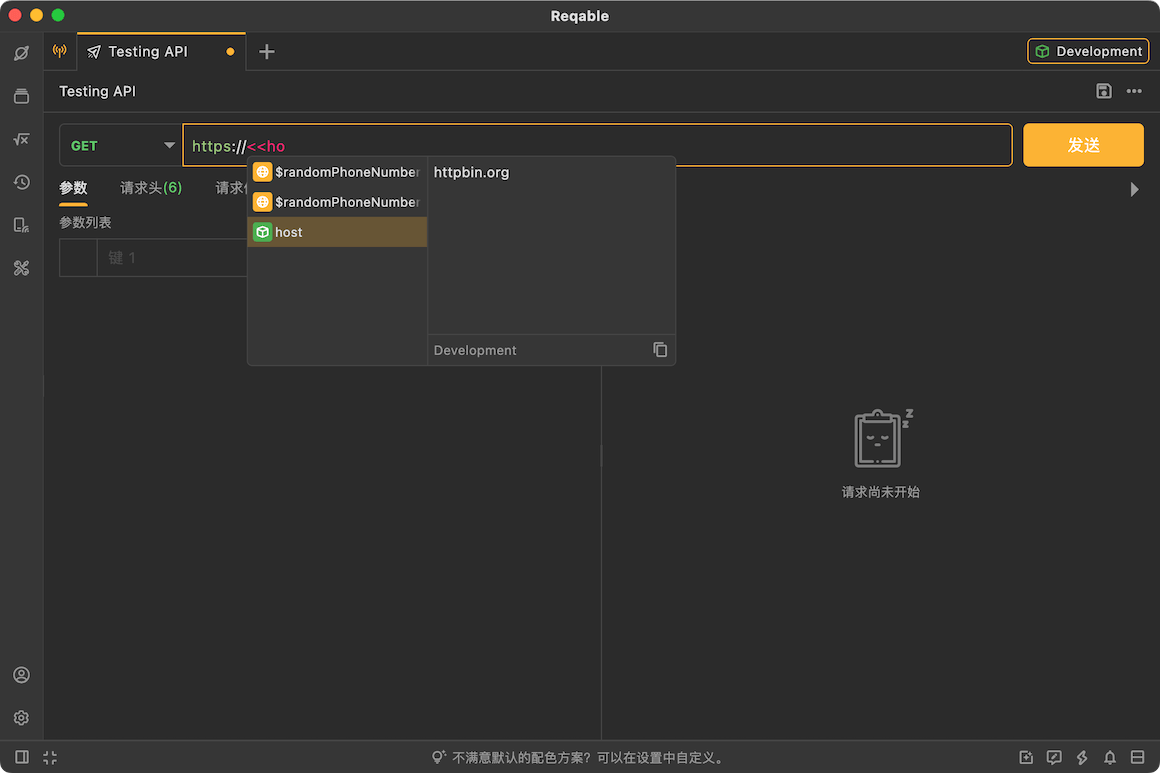Open the history sidebar icon
1160x773 pixels.
coord(21,182)
